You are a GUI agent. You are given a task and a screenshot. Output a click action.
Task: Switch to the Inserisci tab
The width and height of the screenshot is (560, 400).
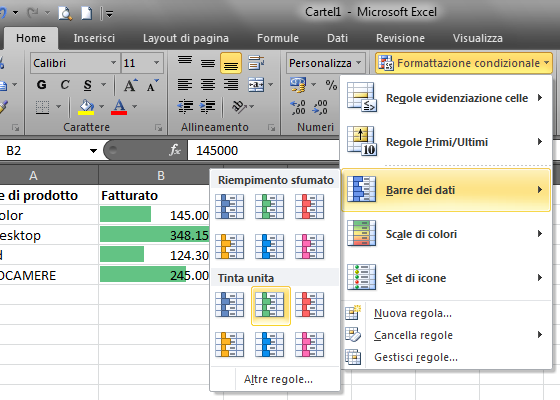click(94, 38)
